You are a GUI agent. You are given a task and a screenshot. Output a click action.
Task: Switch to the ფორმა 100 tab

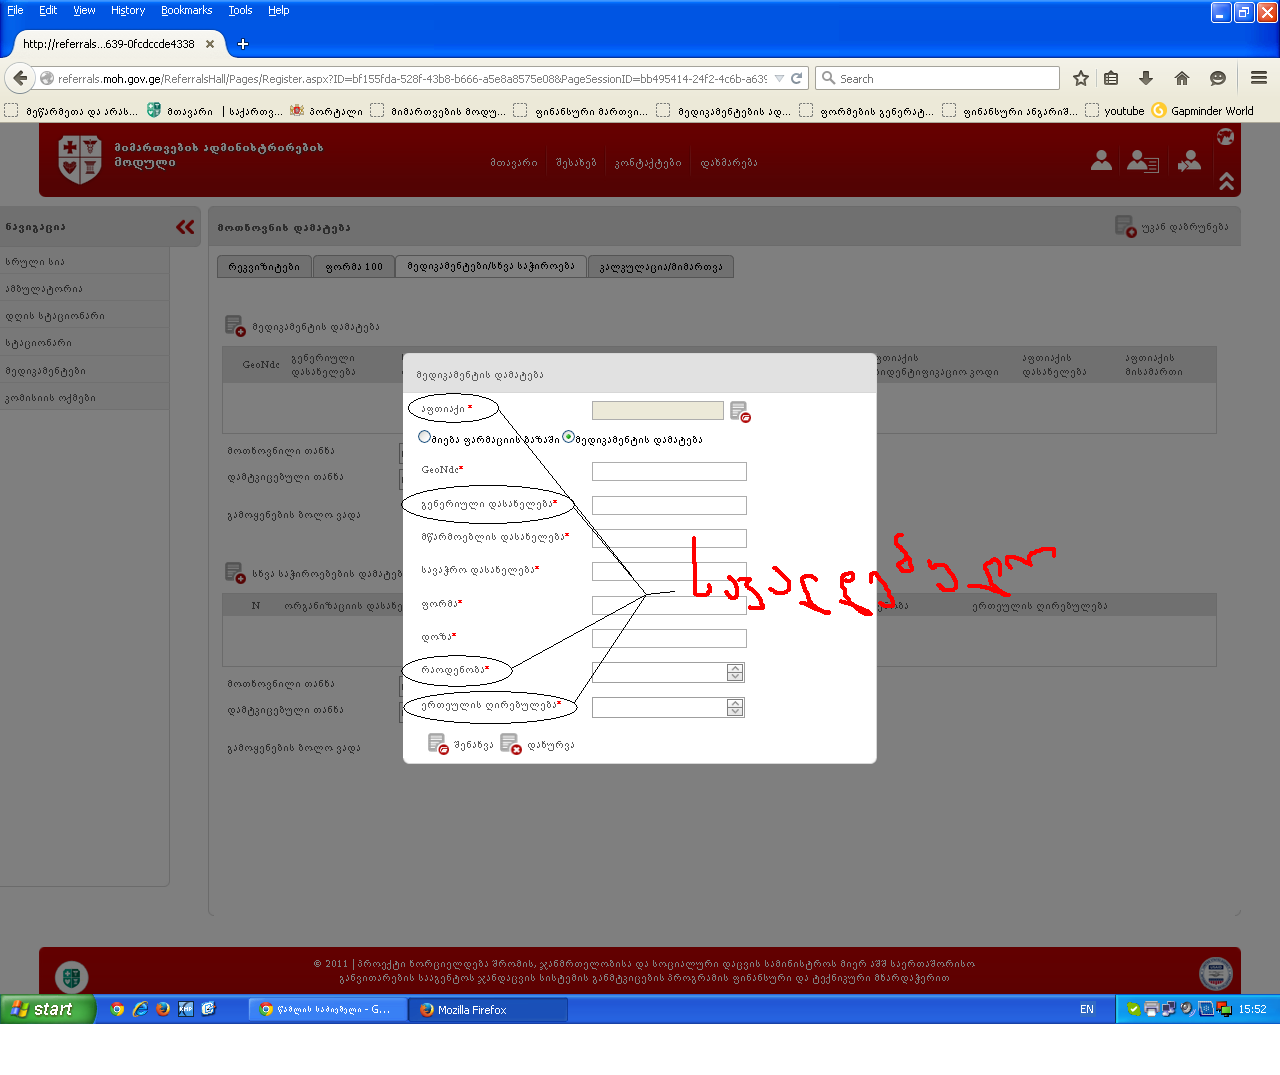pyautogui.click(x=354, y=266)
